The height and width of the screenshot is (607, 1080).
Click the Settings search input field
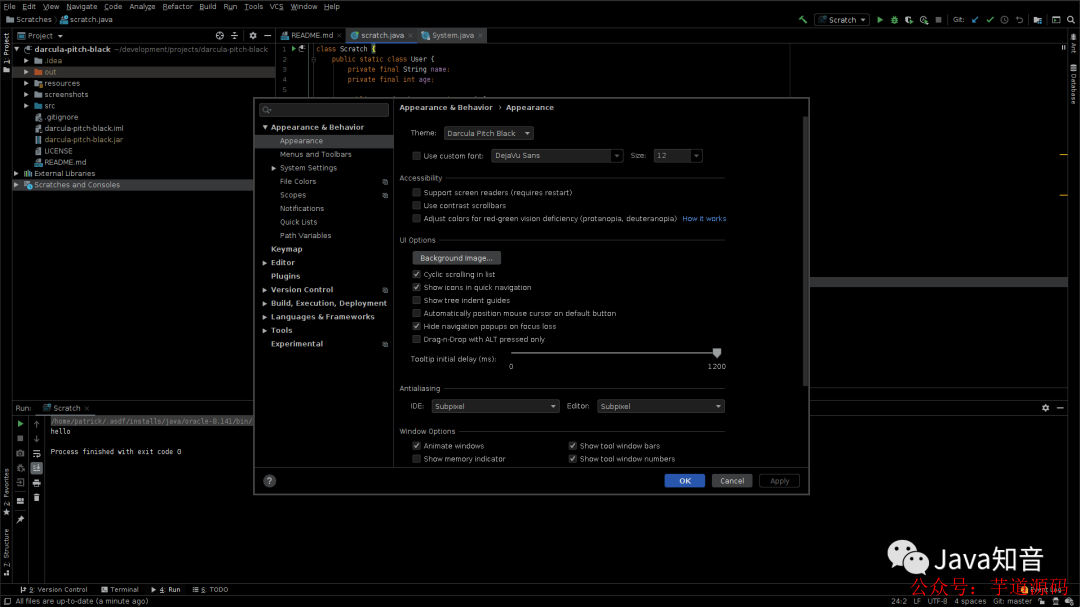click(x=324, y=110)
